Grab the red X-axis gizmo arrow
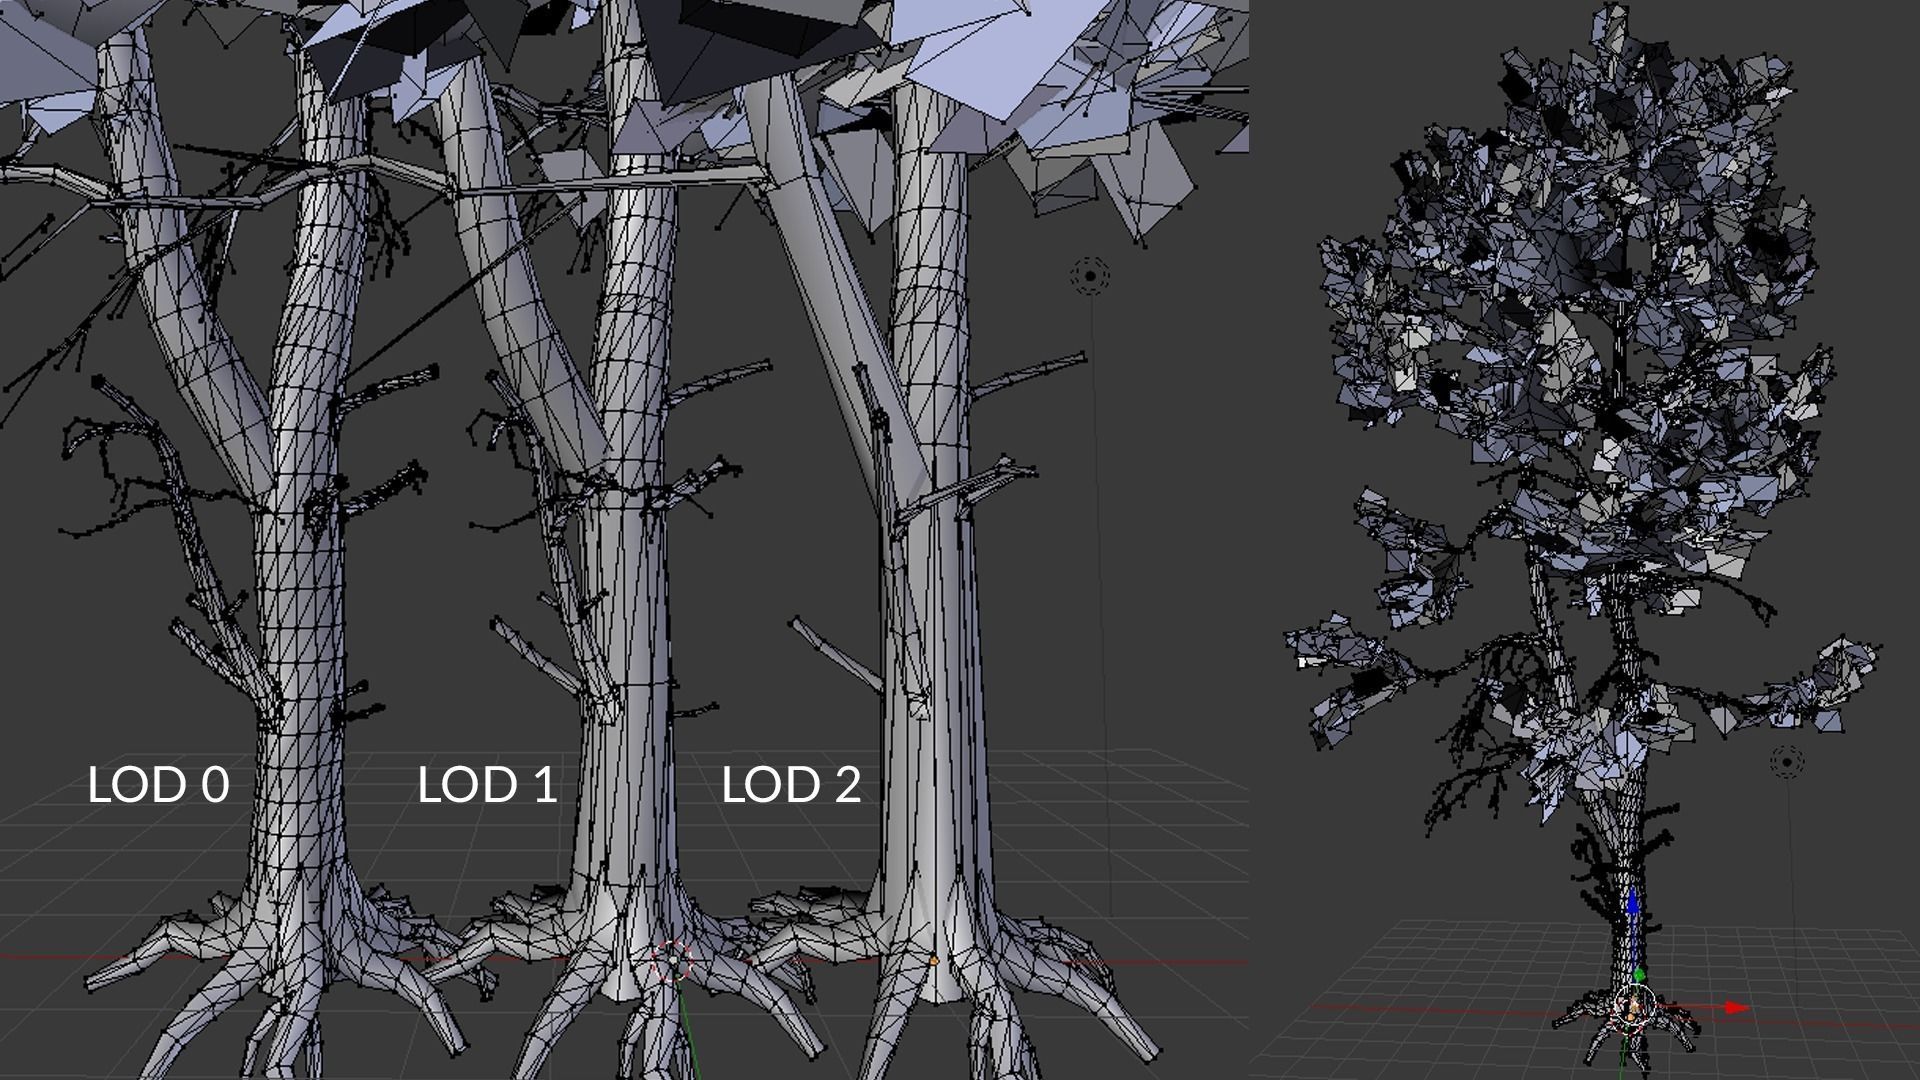Viewport: 1920px width, 1080px height. tap(1738, 1007)
